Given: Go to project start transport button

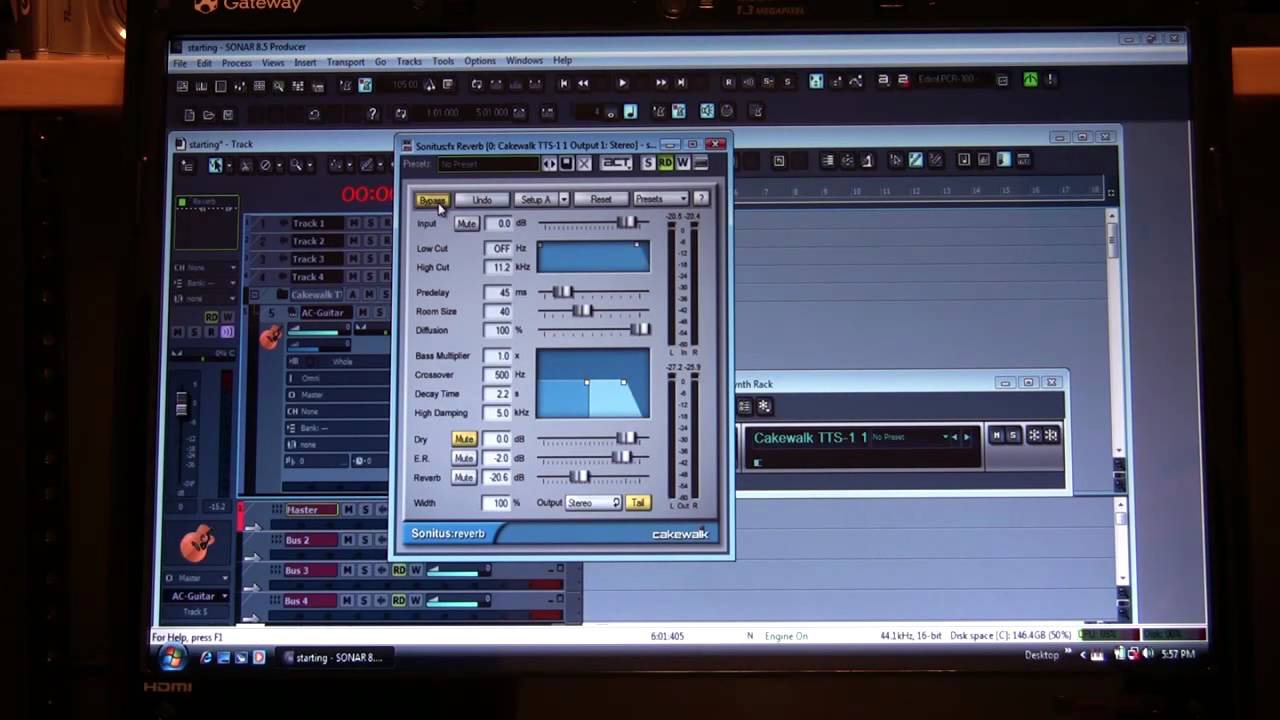Looking at the screenshot, I should (x=564, y=84).
